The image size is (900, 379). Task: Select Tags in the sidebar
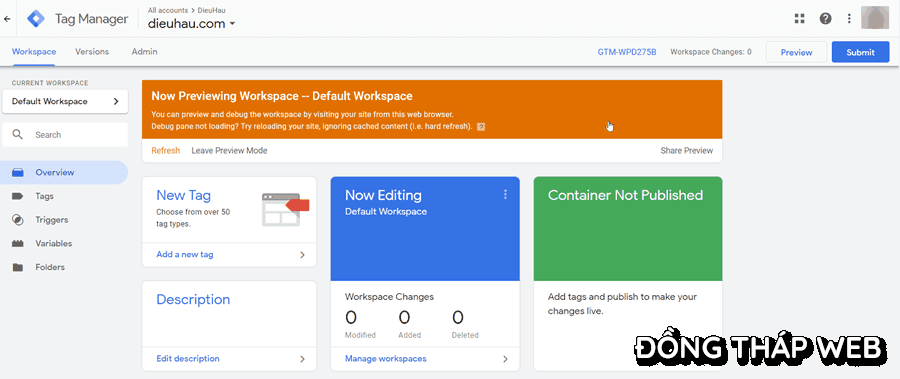click(x=64, y=196)
